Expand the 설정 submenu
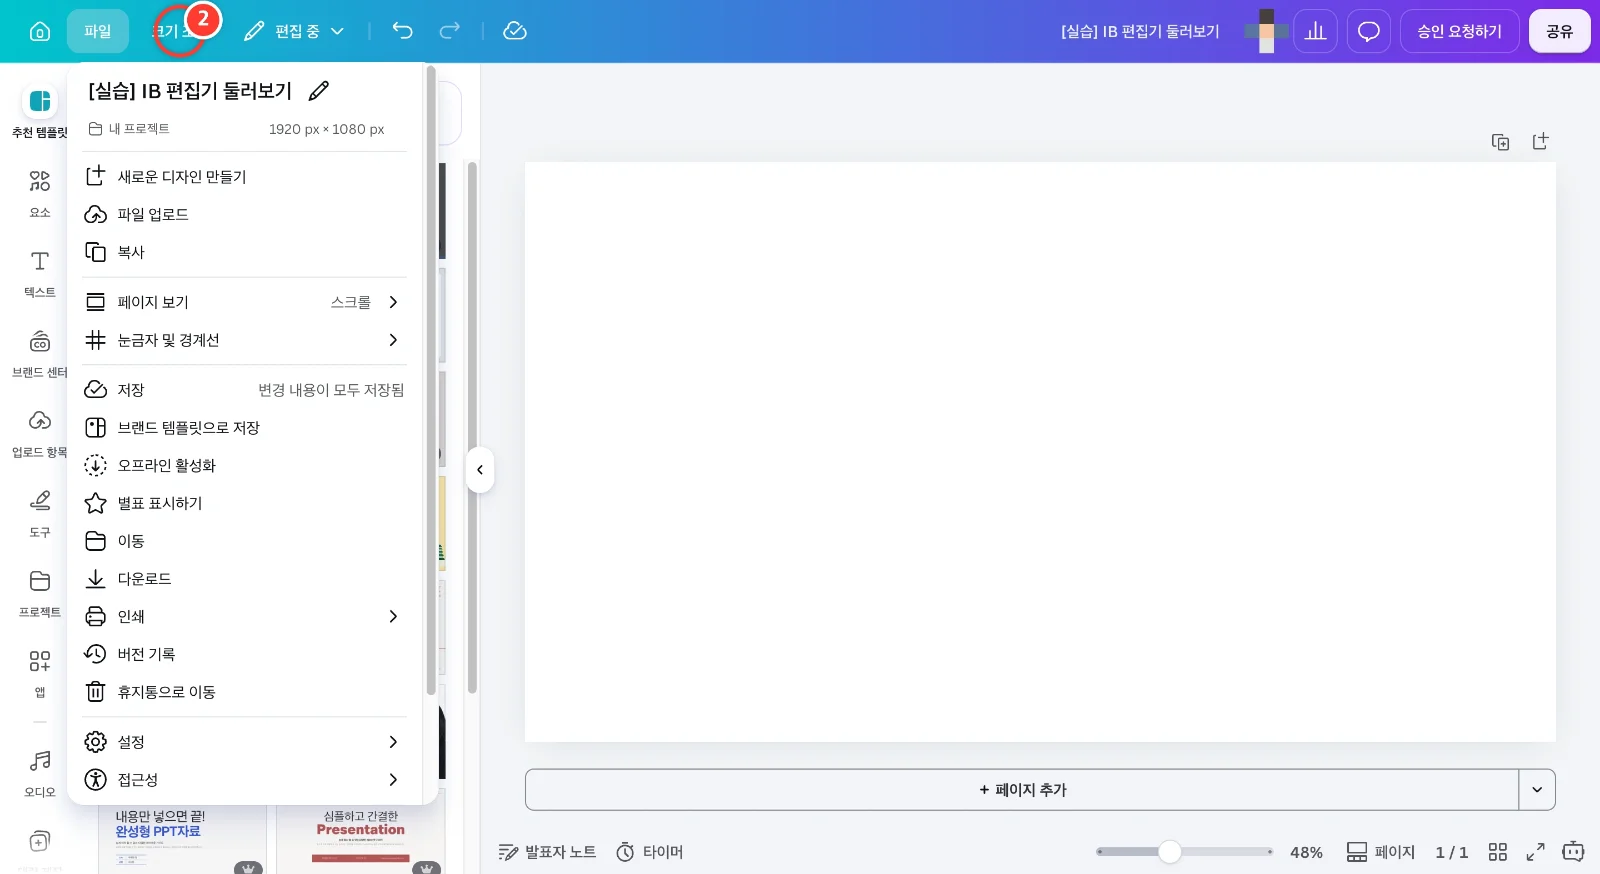 [244, 742]
